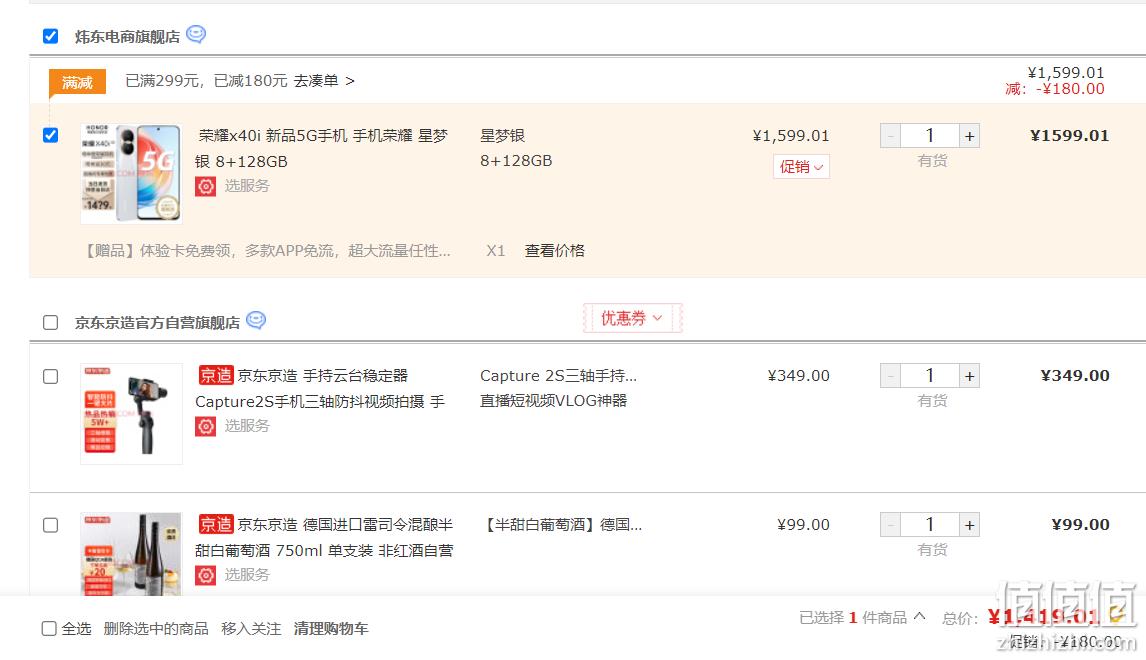Focus the quantity field for the gimbal

(x=930, y=376)
